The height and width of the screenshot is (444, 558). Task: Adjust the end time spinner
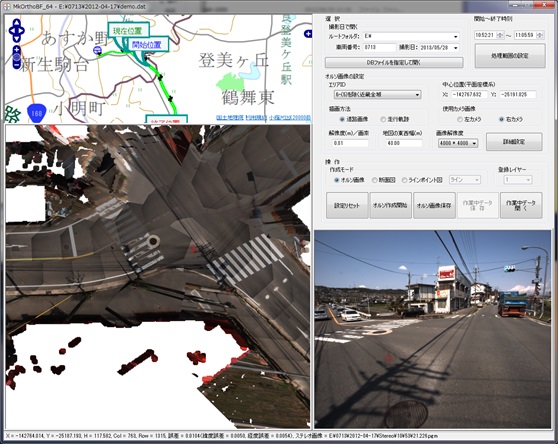(x=540, y=35)
